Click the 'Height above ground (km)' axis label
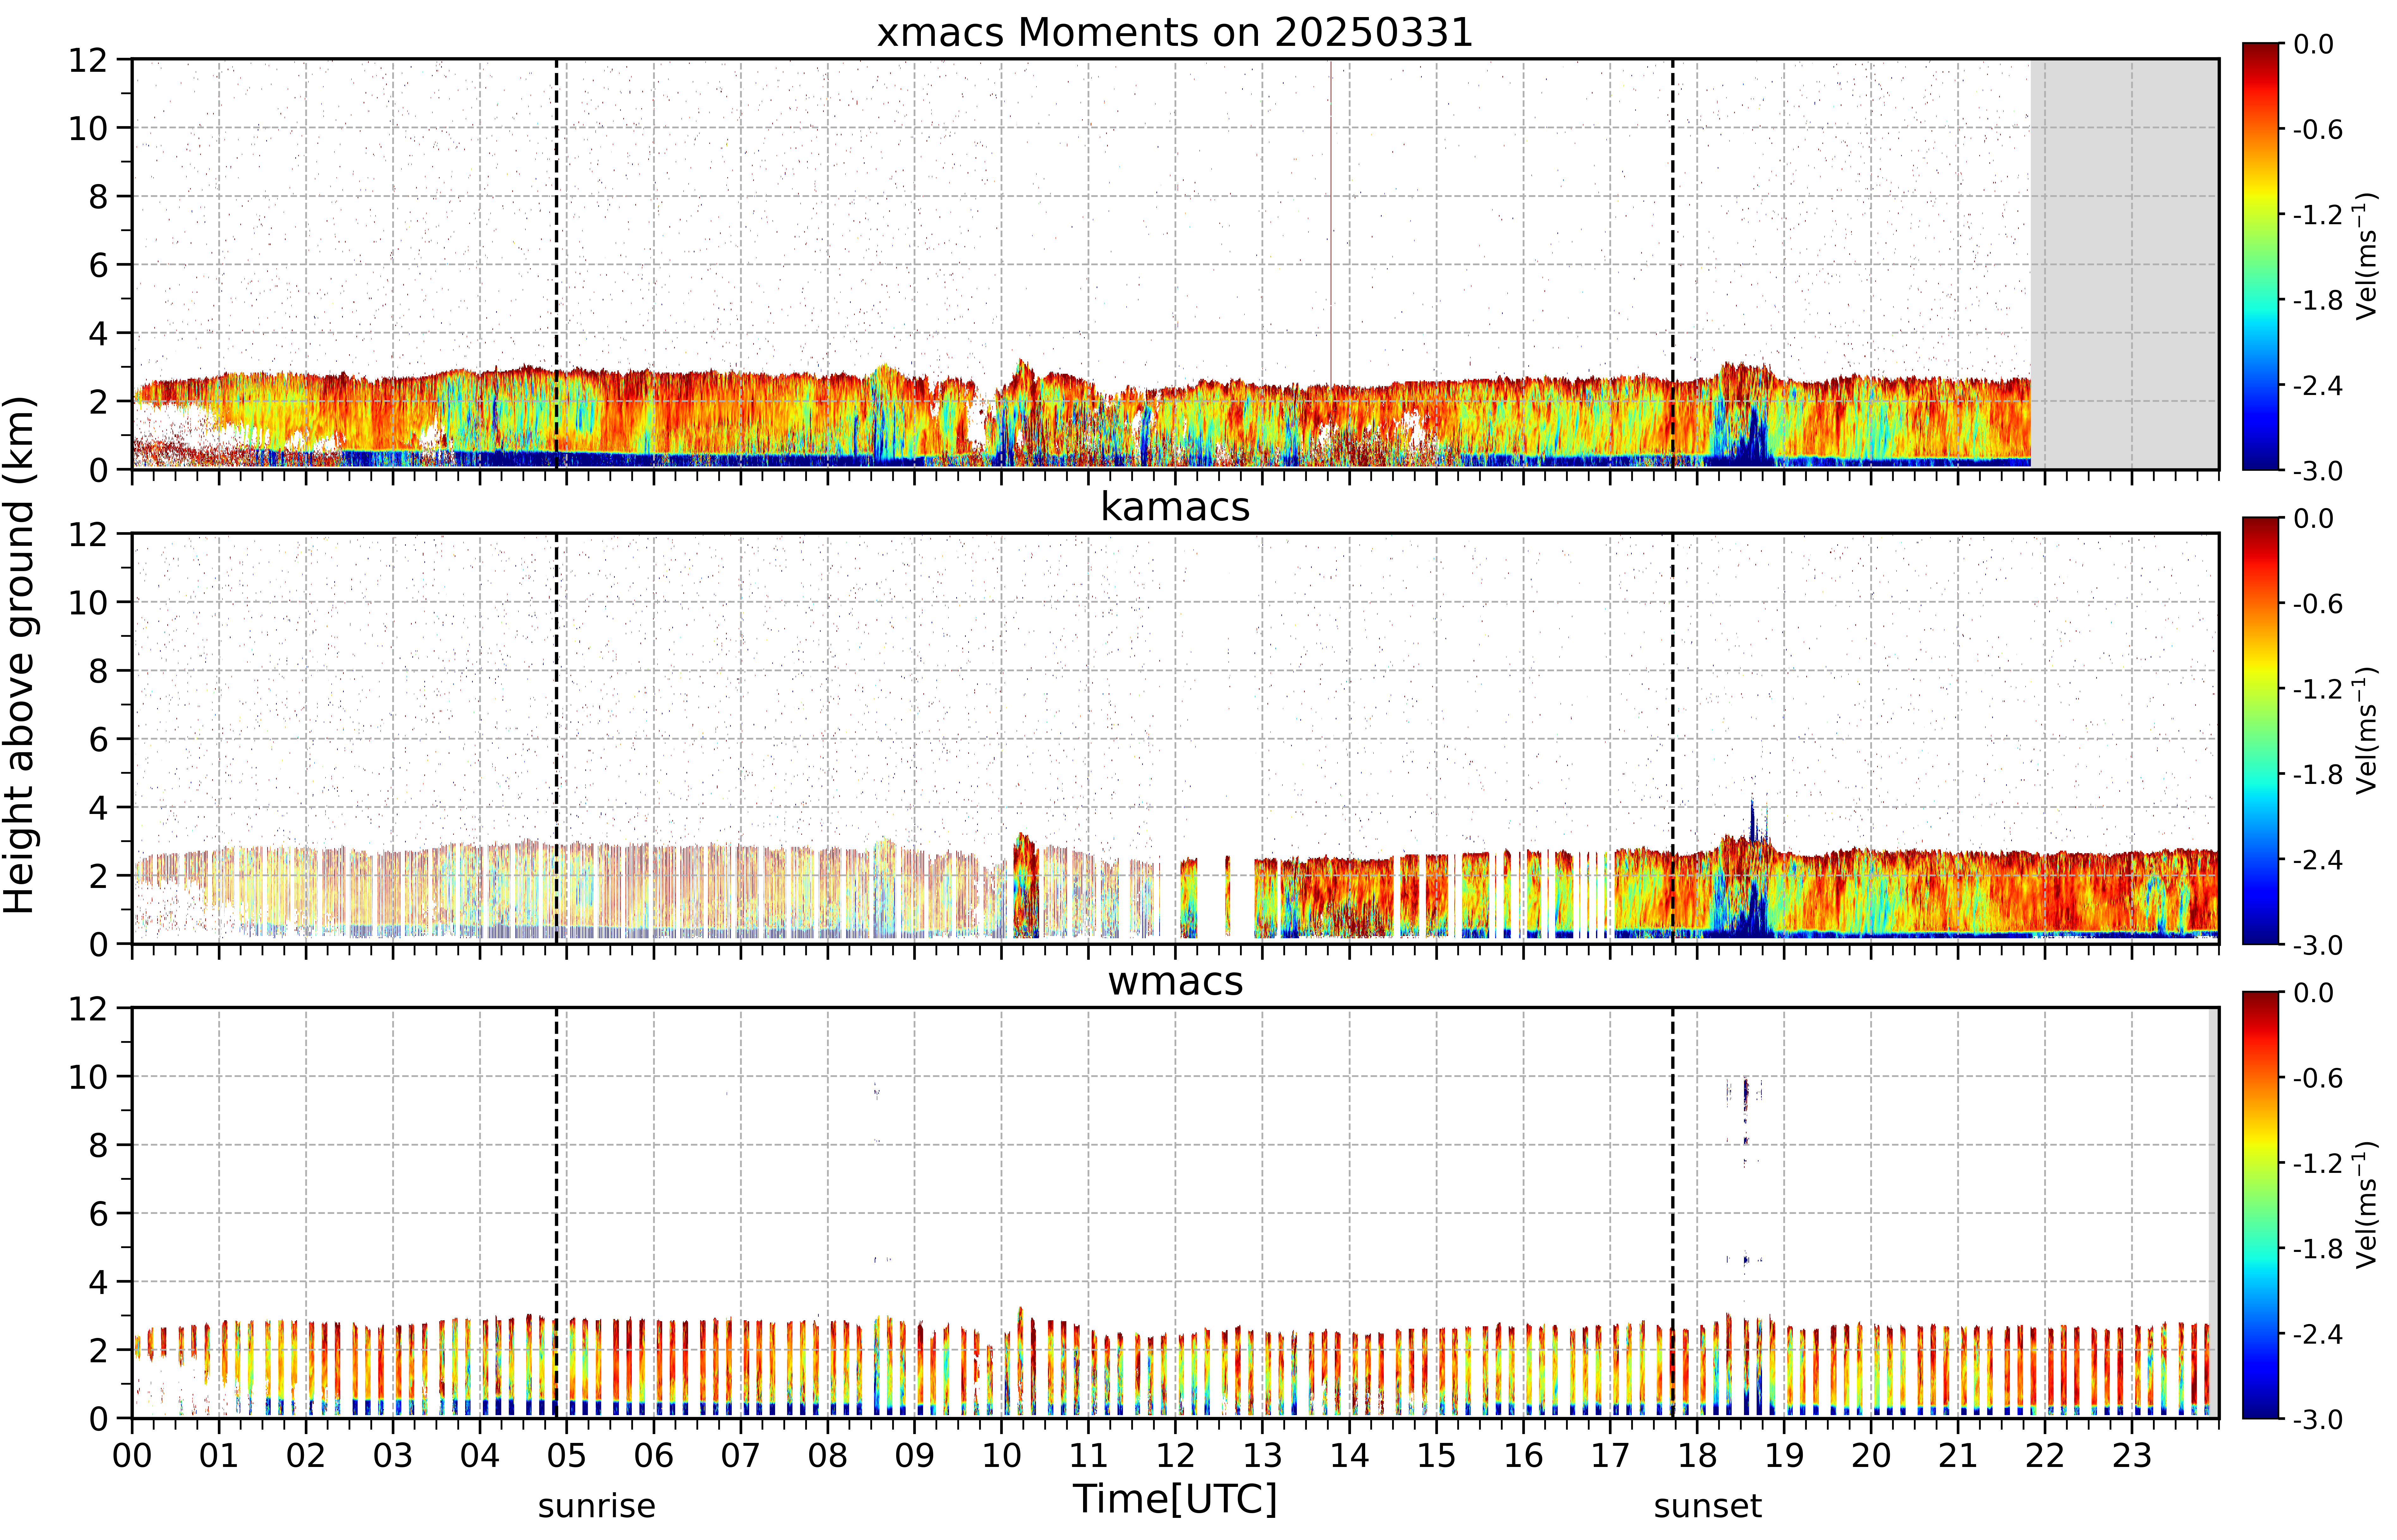This screenshot has height=1540, width=2397. [20, 655]
